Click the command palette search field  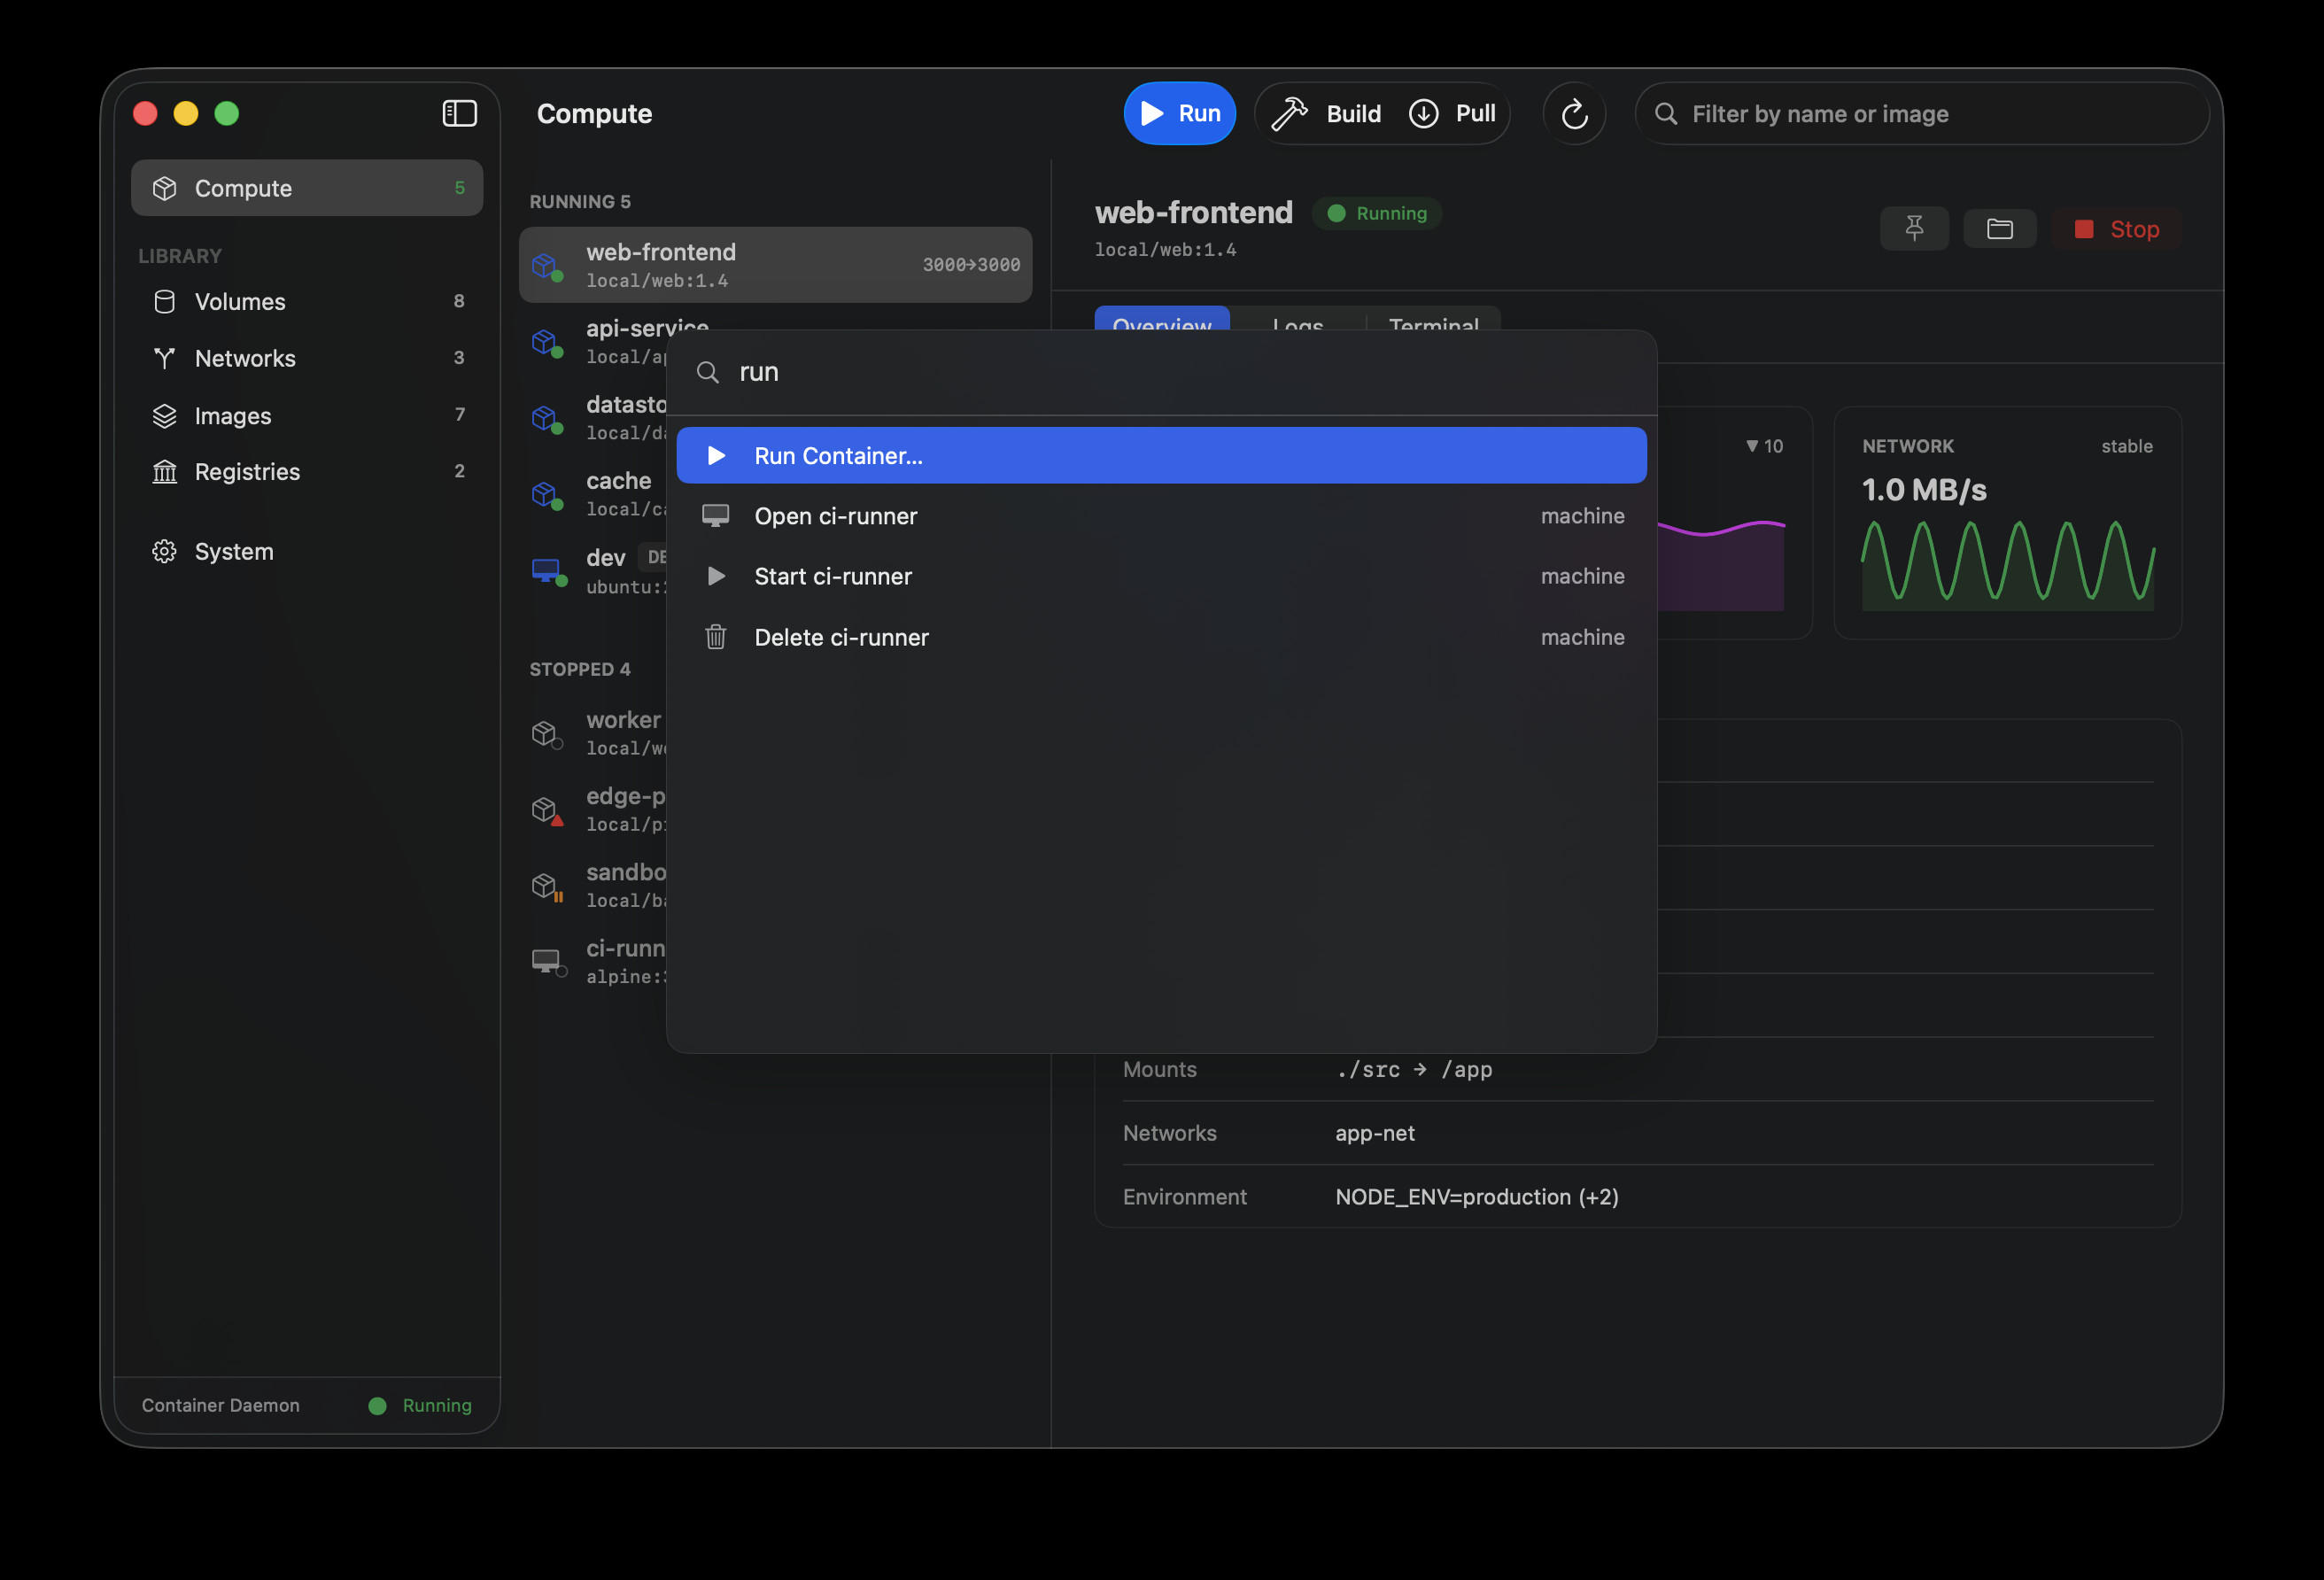1161,372
